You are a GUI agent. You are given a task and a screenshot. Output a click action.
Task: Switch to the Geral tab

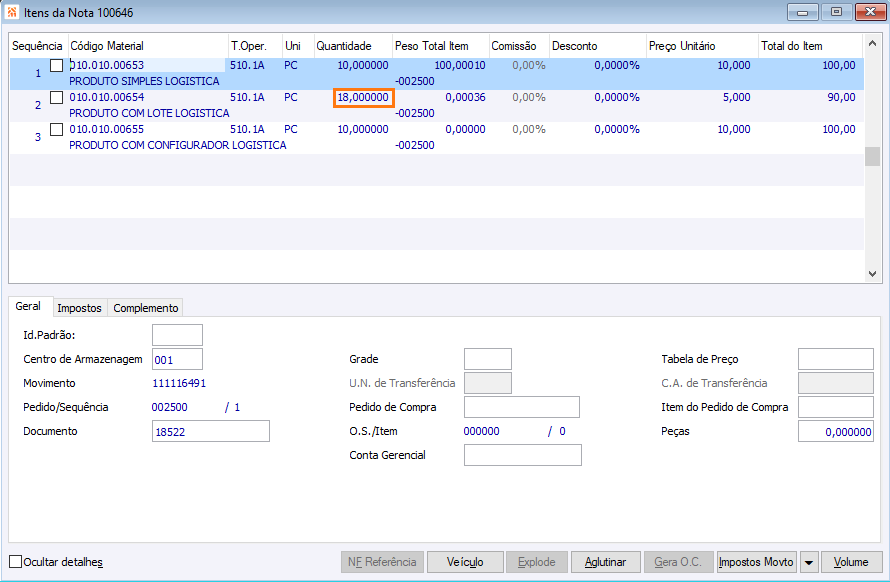click(28, 306)
